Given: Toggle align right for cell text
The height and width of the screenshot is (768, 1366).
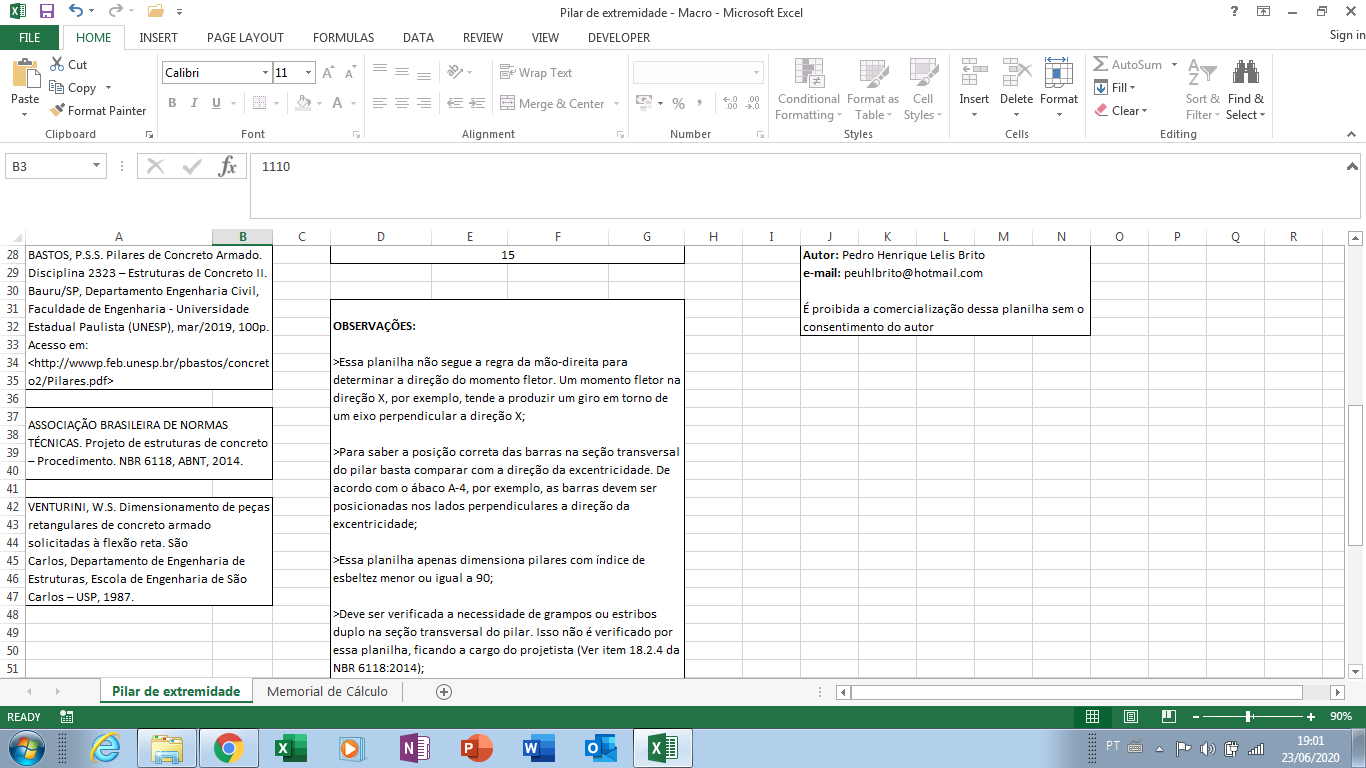Looking at the screenshot, I should [x=424, y=103].
